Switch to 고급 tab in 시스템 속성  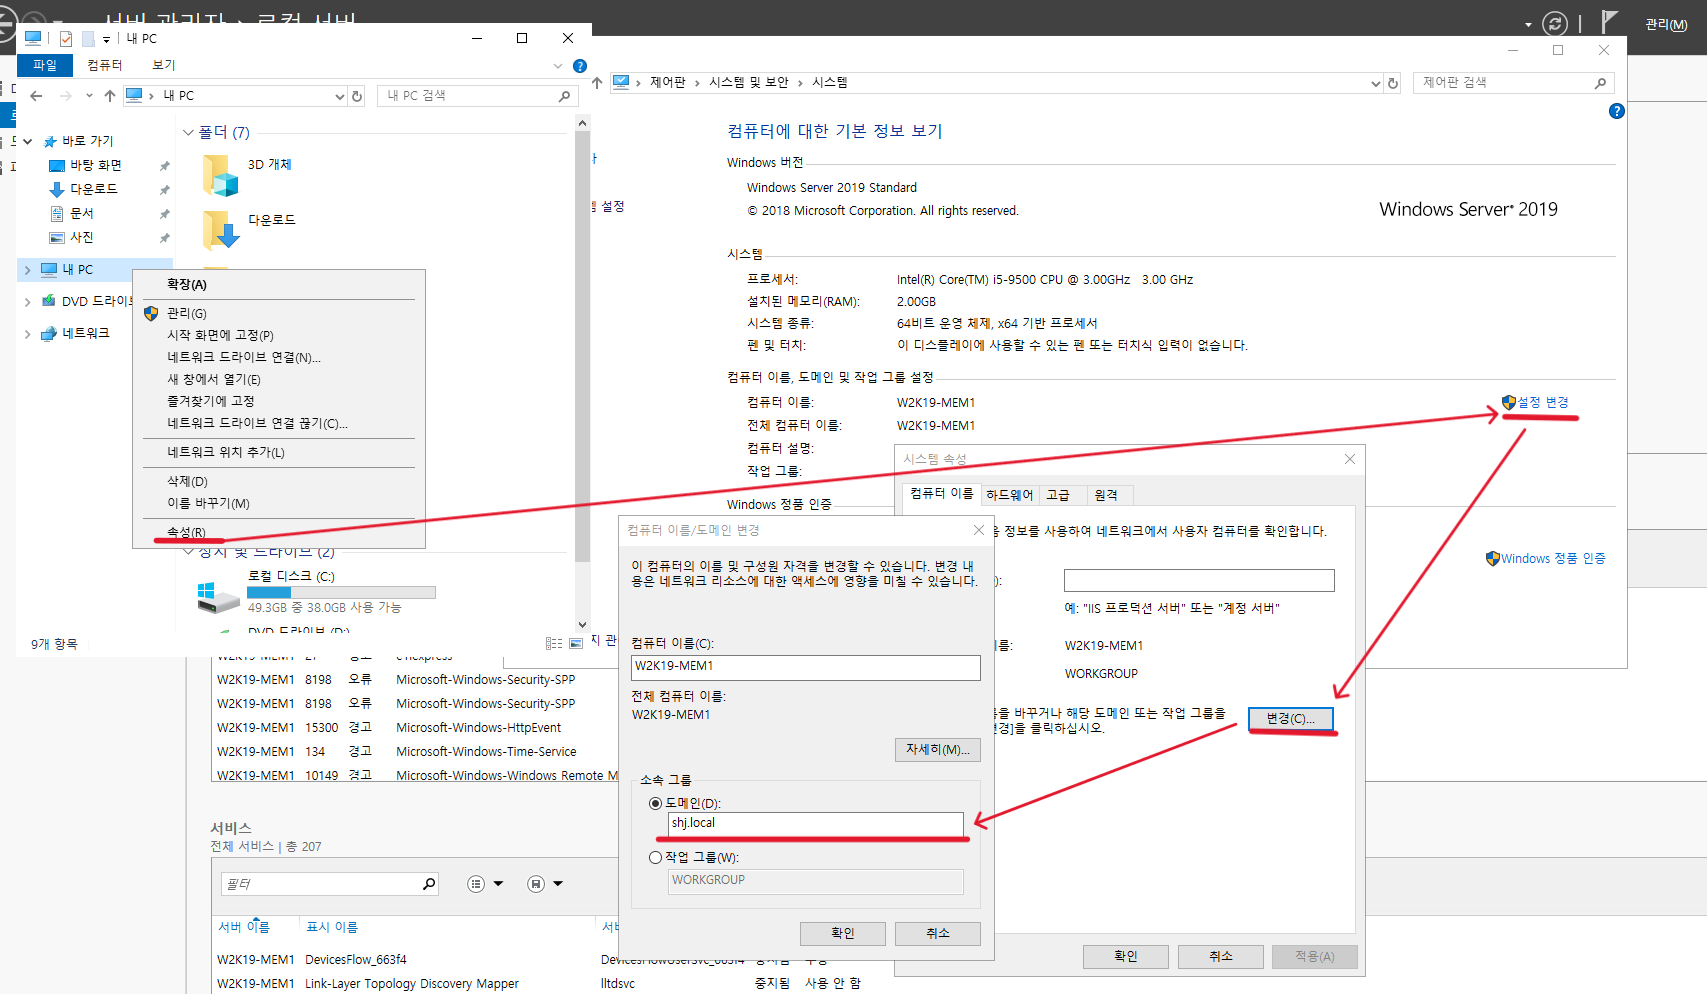1057,495
